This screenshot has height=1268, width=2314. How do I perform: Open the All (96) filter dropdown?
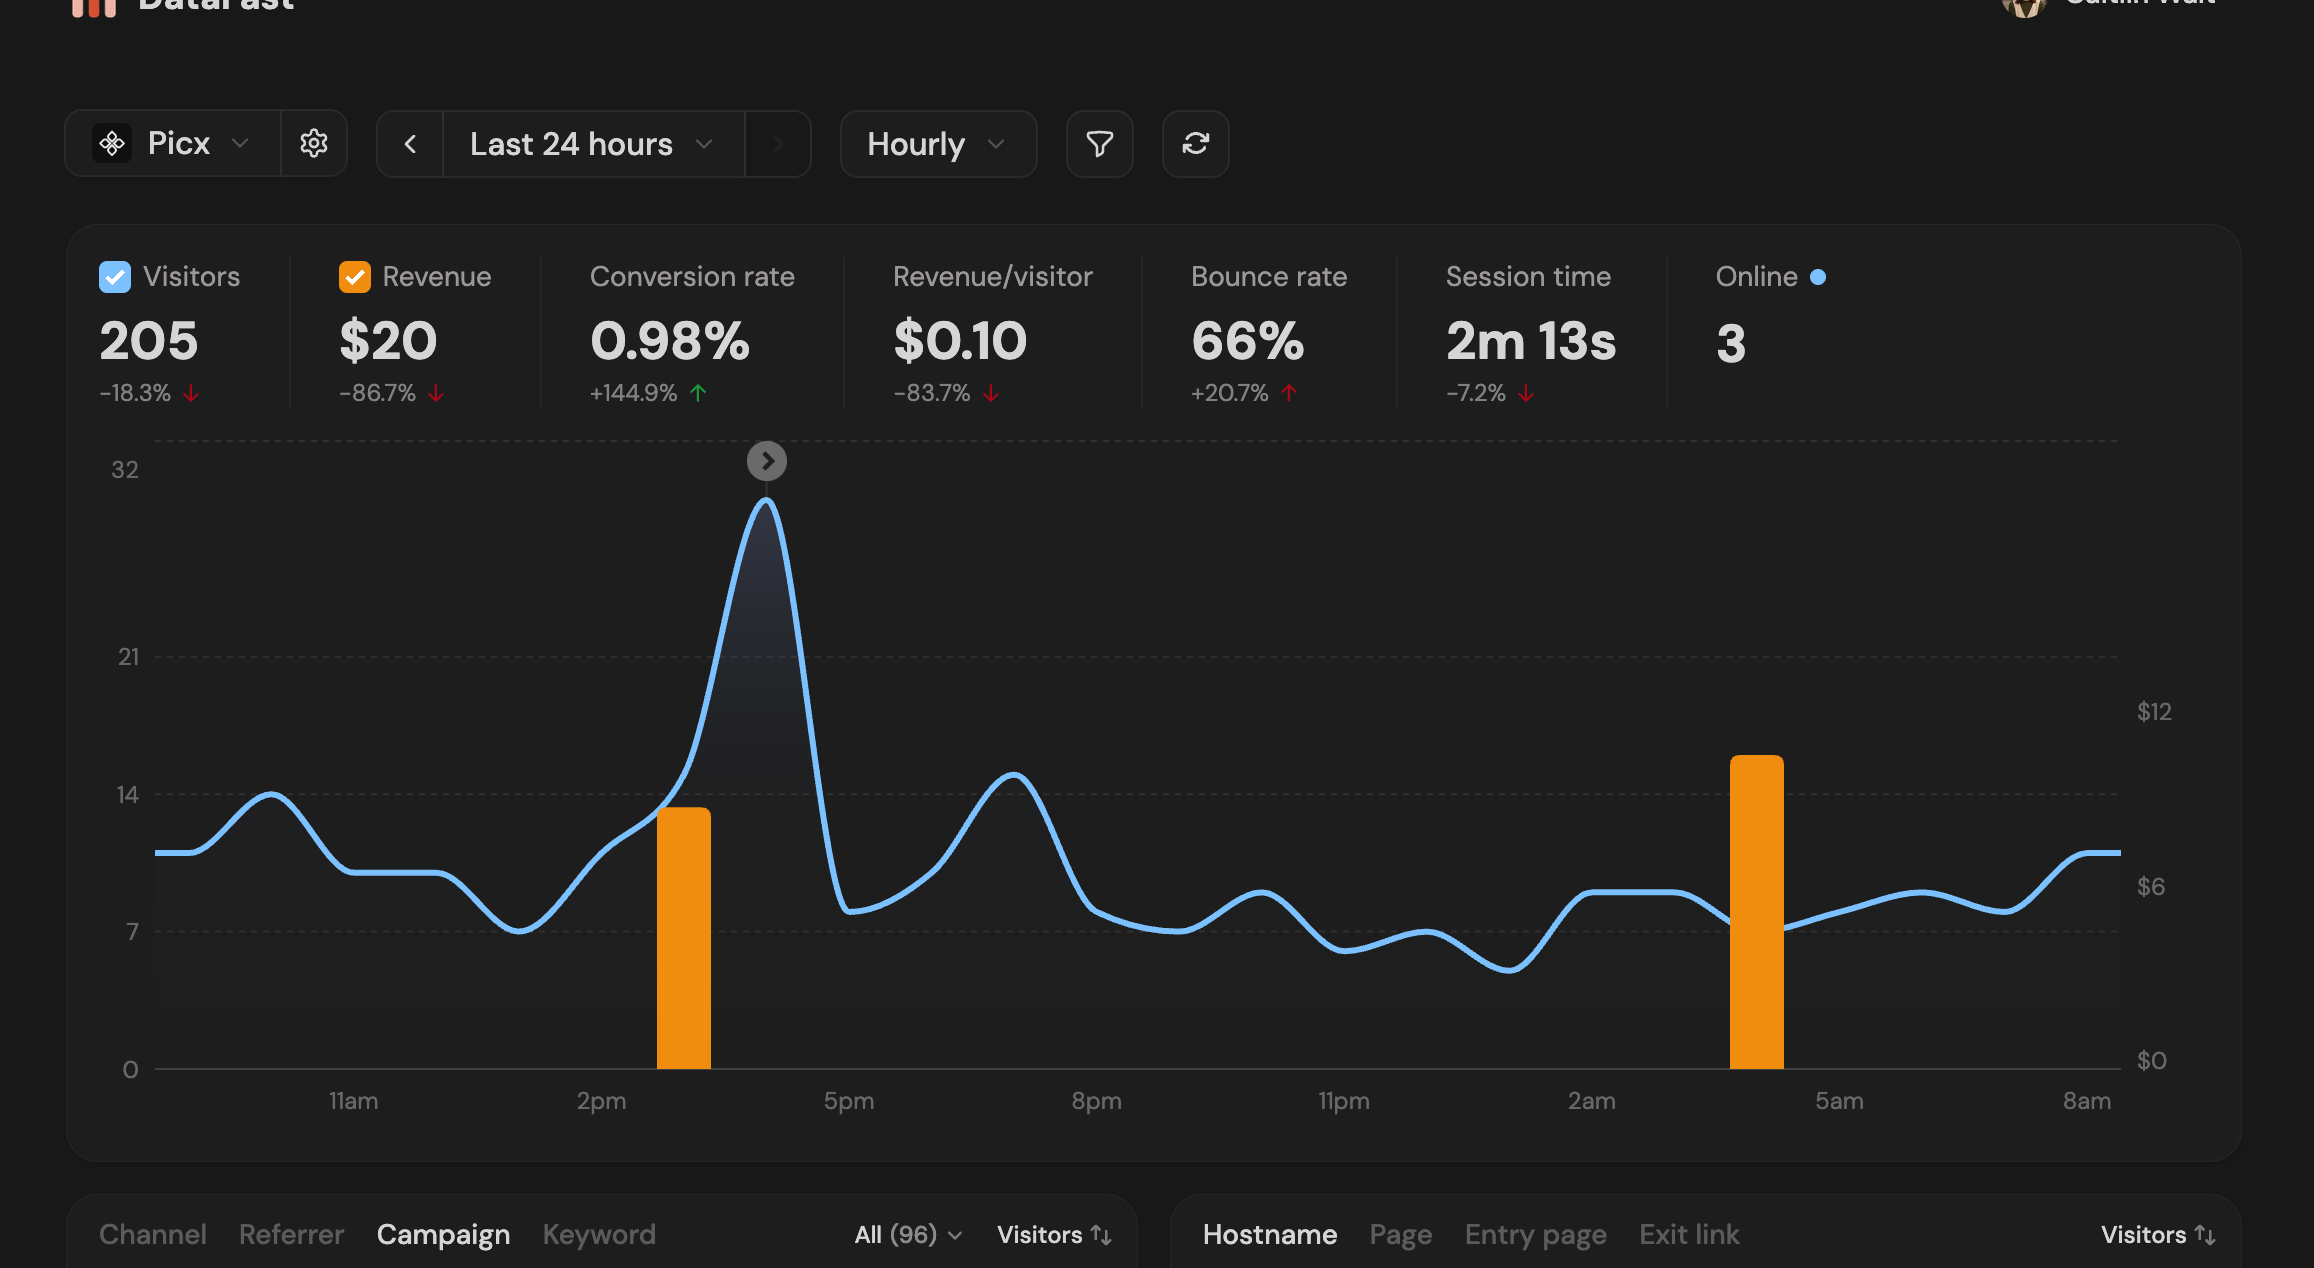tap(908, 1235)
